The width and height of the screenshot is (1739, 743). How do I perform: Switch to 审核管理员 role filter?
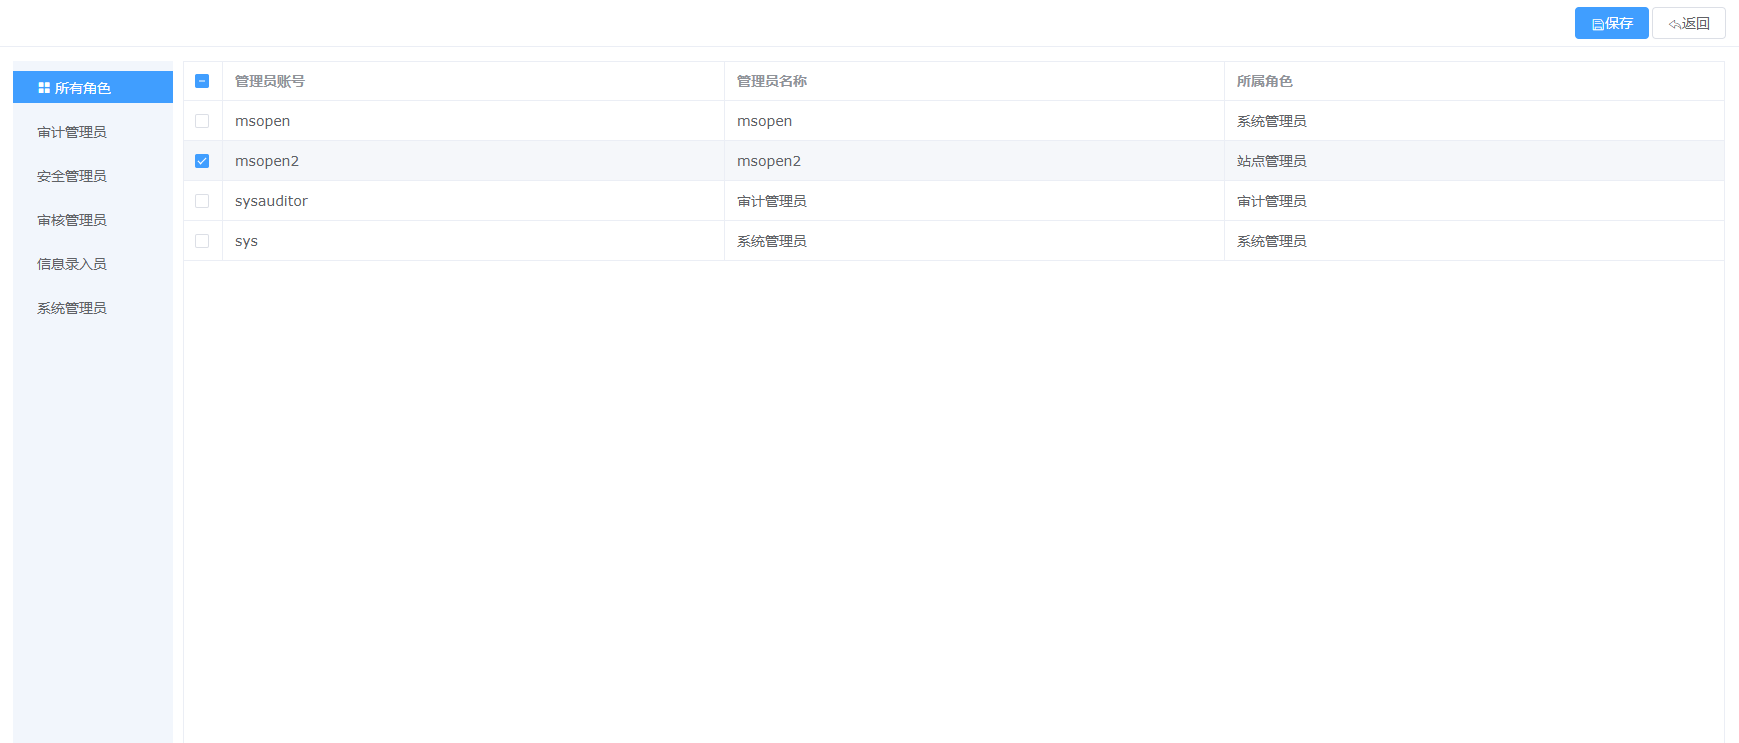tap(72, 220)
